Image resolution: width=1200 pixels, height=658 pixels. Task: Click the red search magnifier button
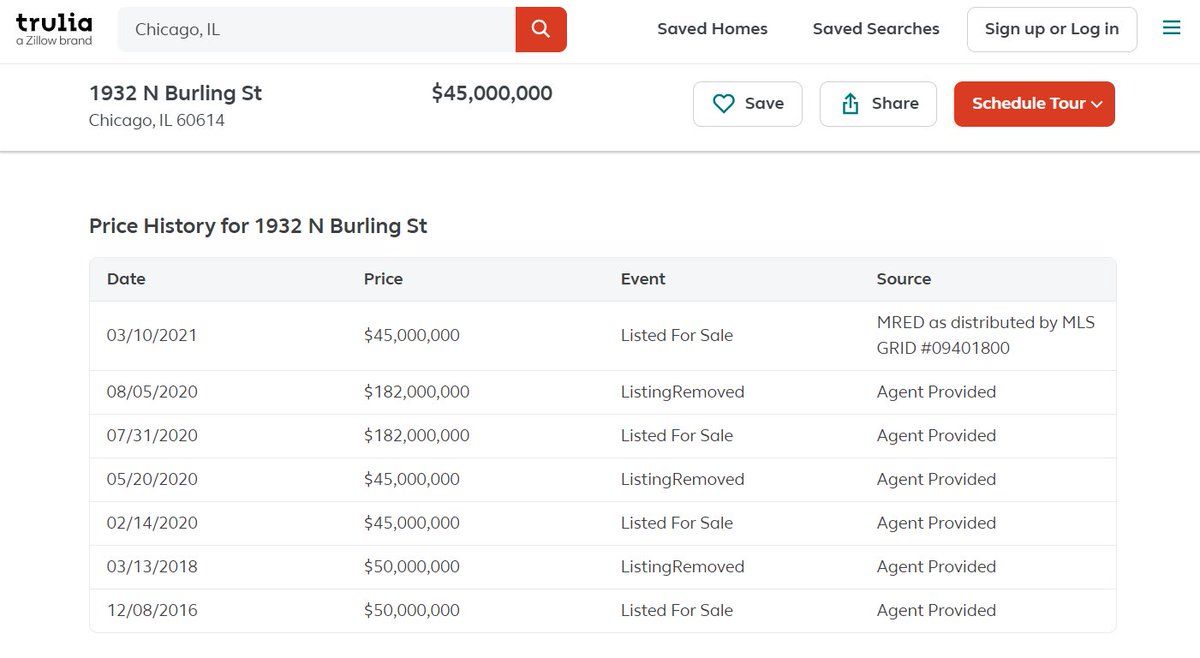tap(541, 29)
